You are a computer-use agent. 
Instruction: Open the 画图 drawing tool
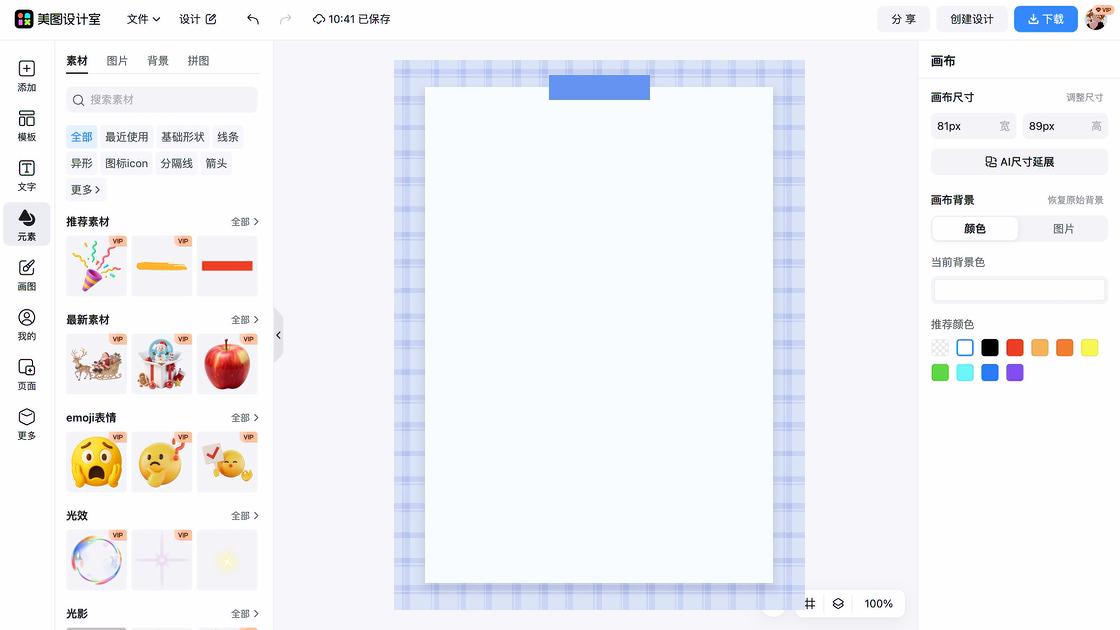click(x=26, y=275)
